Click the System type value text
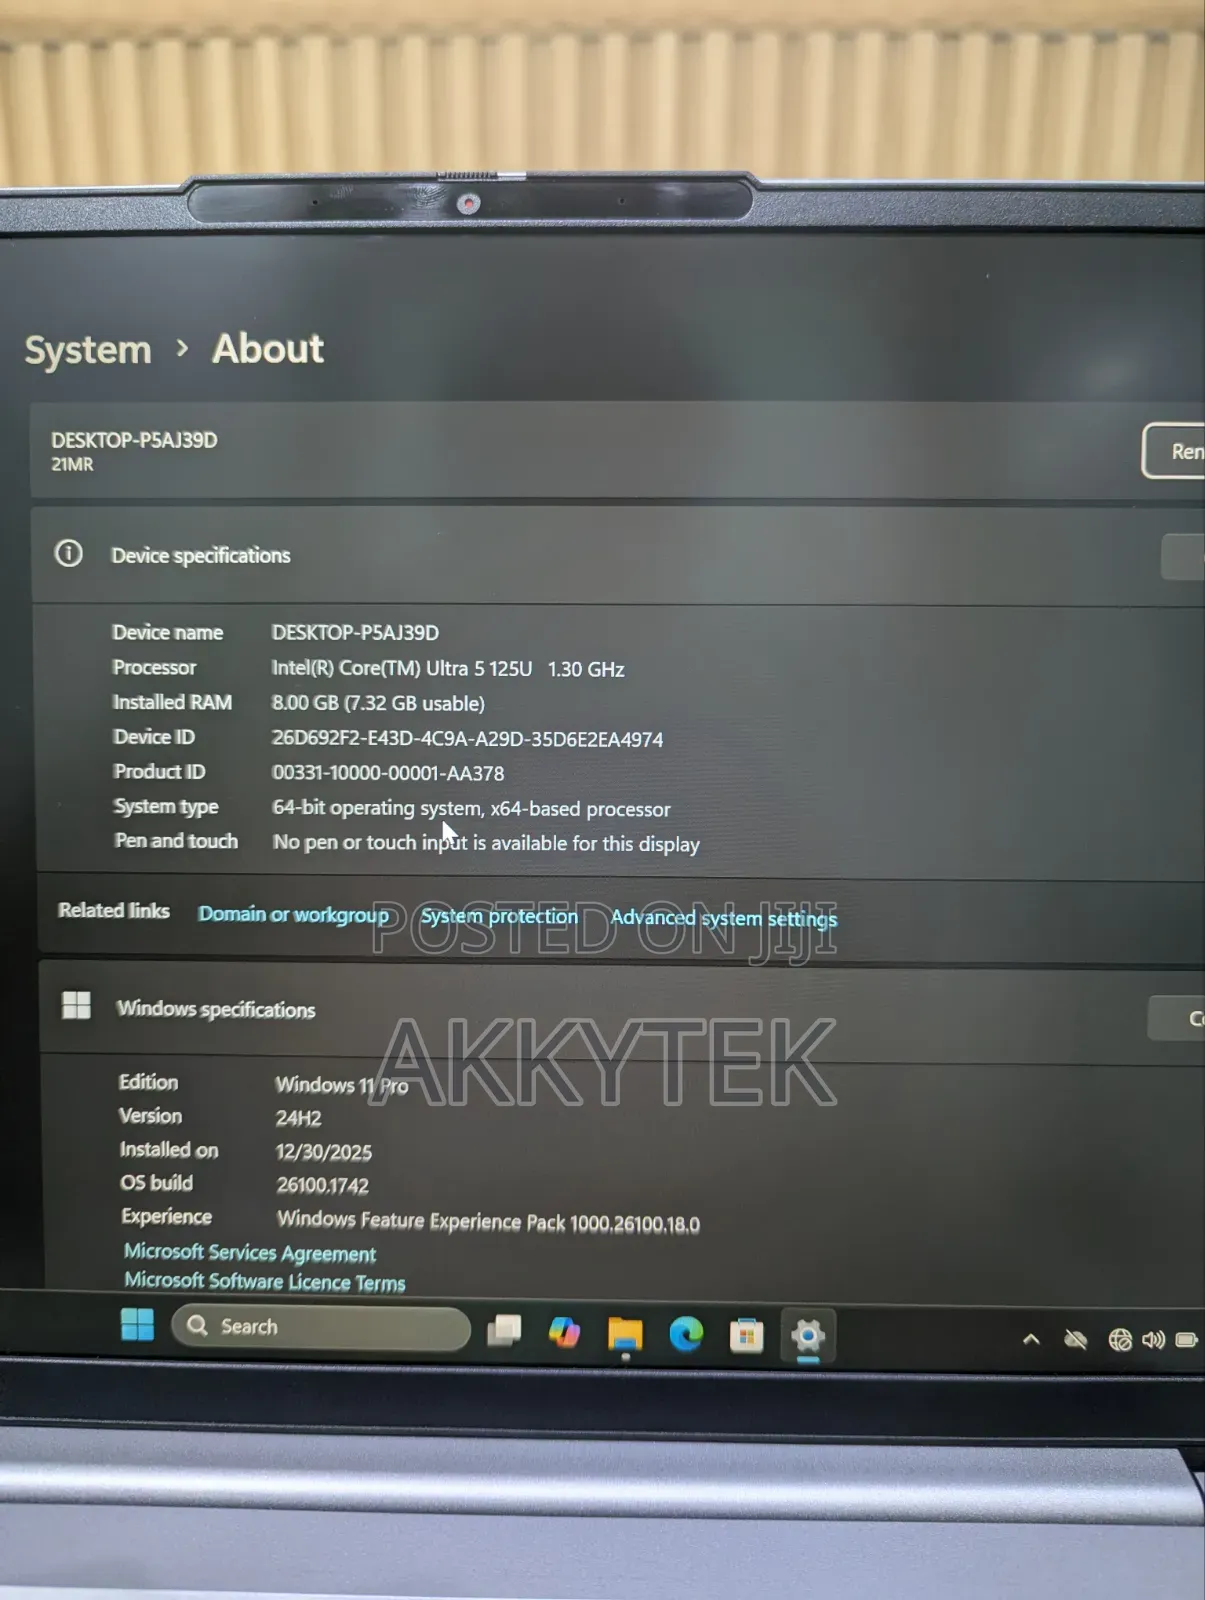The height and width of the screenshot is (1600, 1205). tap(471, 808)
